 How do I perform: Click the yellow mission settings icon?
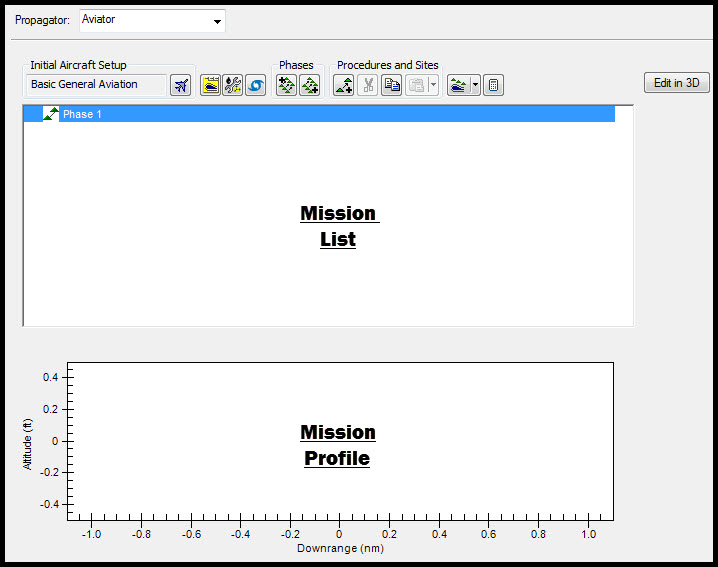click(211, 85)
